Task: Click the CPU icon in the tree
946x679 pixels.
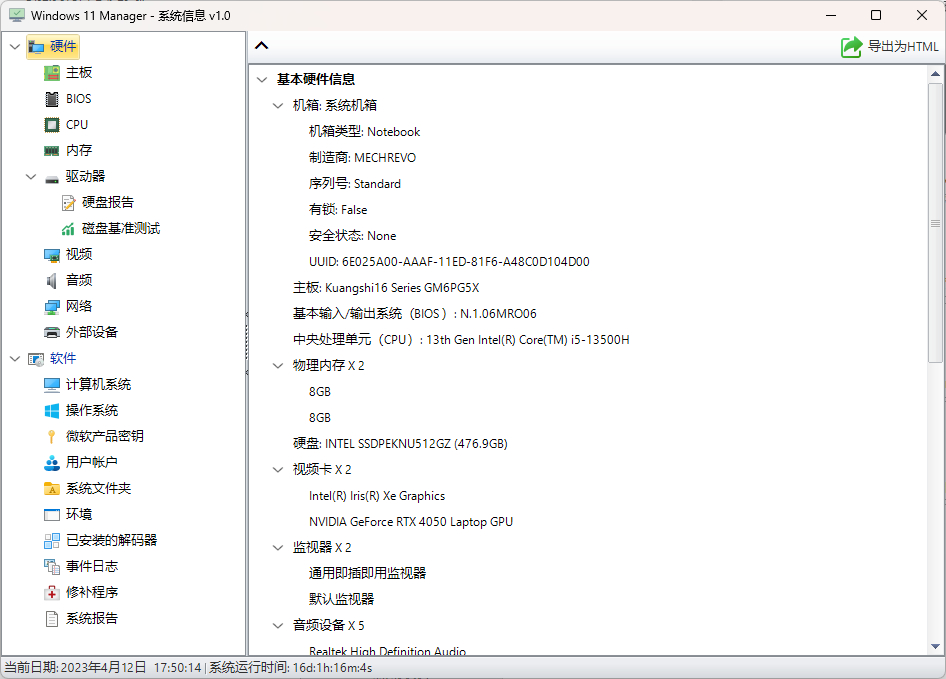Action: click(x=52, y=124)
